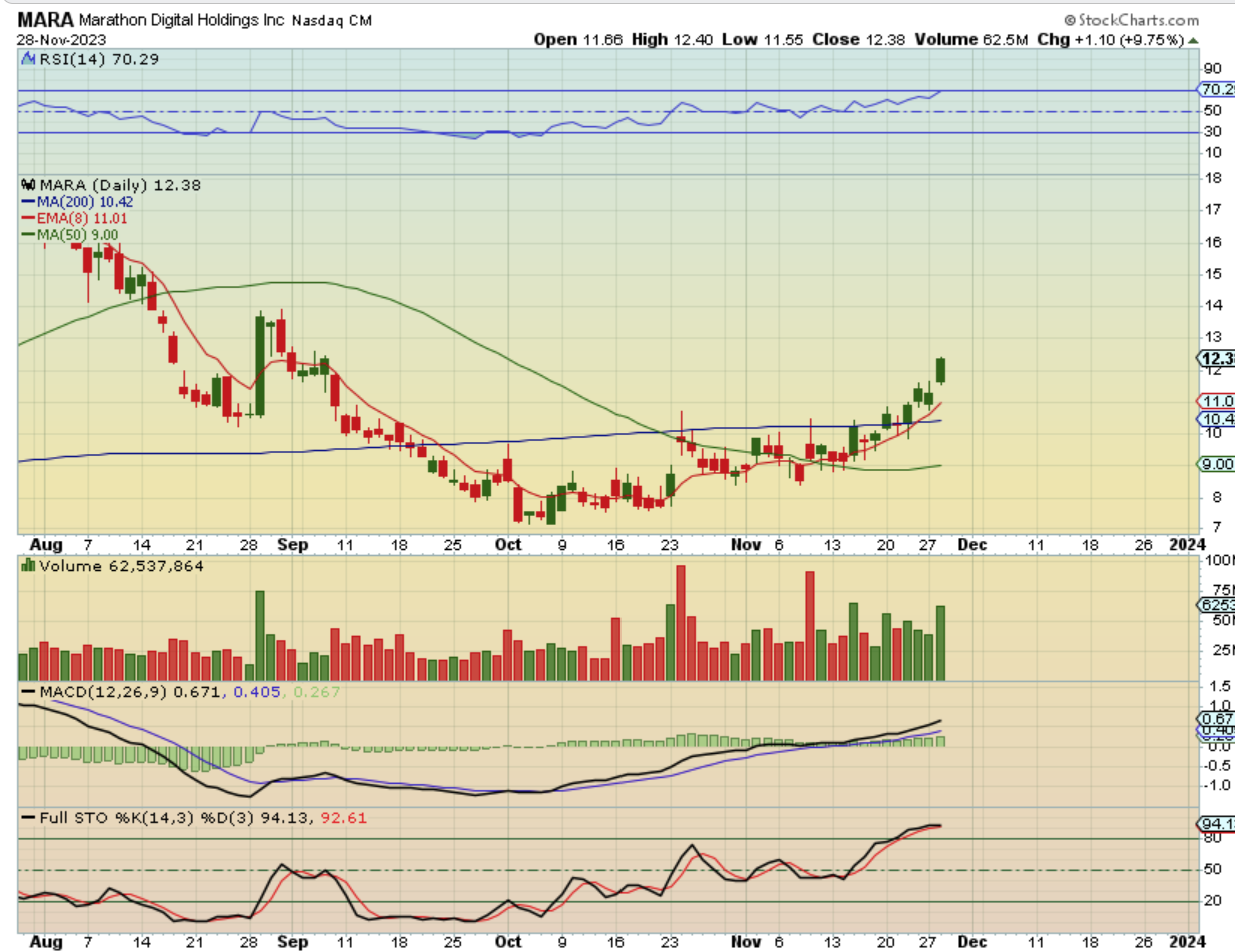Click the right-edge RSI value tag reading 70.2
This screenshot has height=951, width=1236.
tap(1216, 89)
